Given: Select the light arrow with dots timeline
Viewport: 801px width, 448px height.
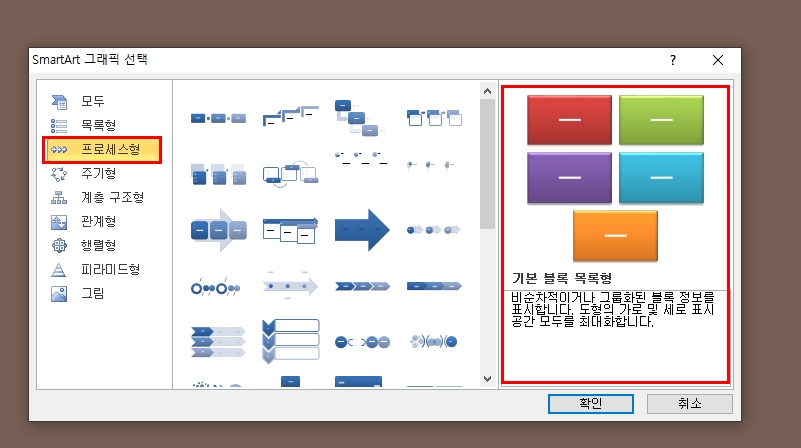Looking at the screenshot, I should 290,286.
